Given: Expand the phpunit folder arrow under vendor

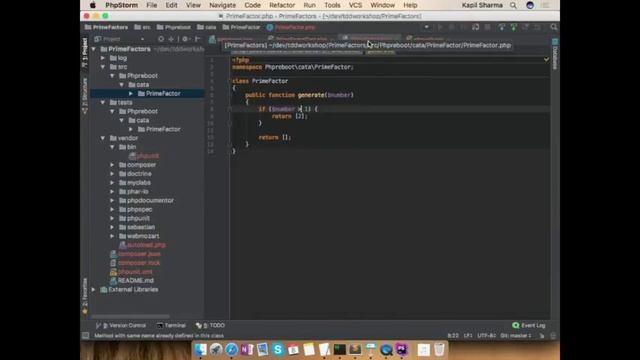Looking at the screenshot, I should [x=112, y=218].
